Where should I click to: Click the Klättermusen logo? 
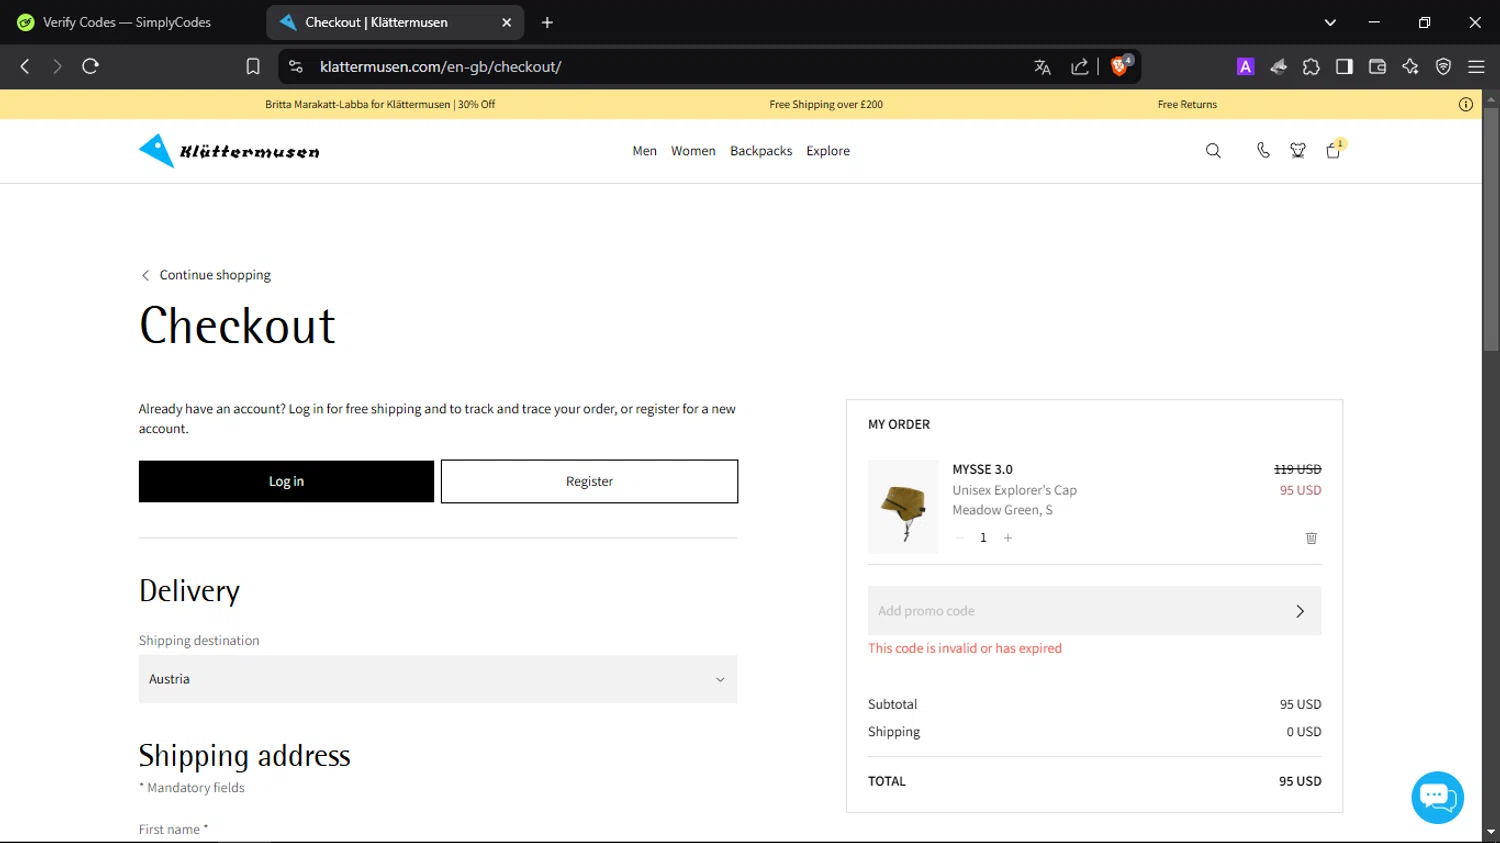(229, 151)
